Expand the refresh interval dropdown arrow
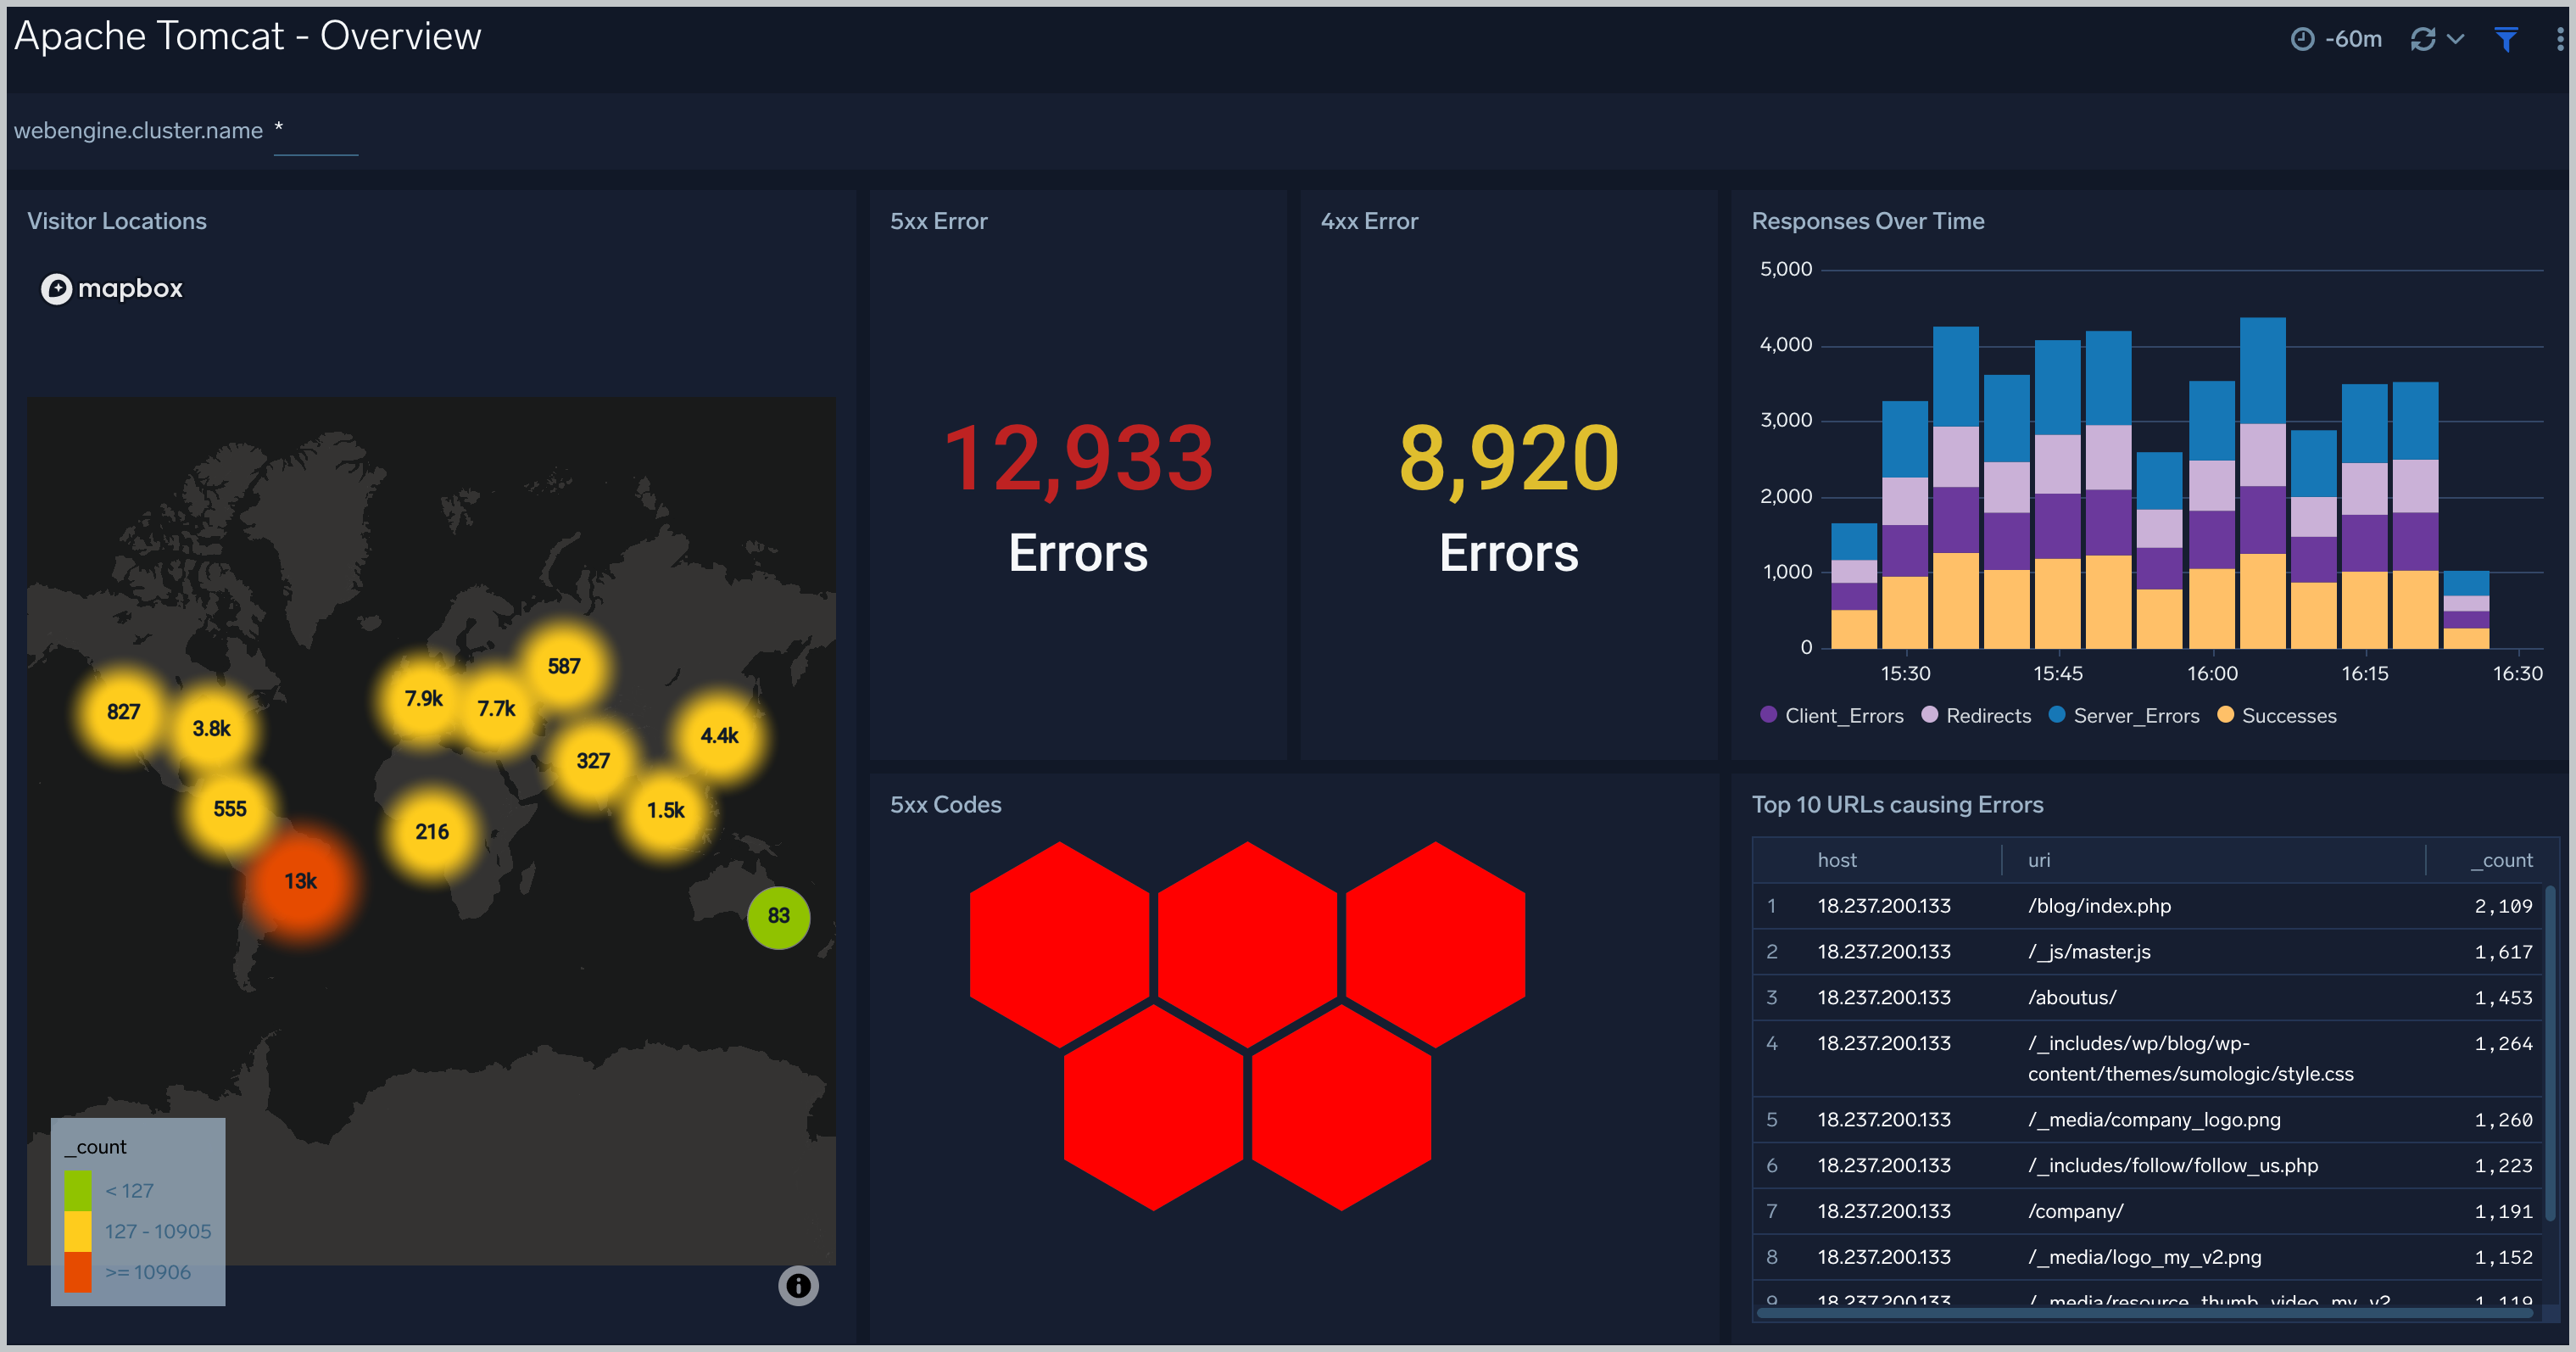 pyautogui.click(x=2455, y=39)
